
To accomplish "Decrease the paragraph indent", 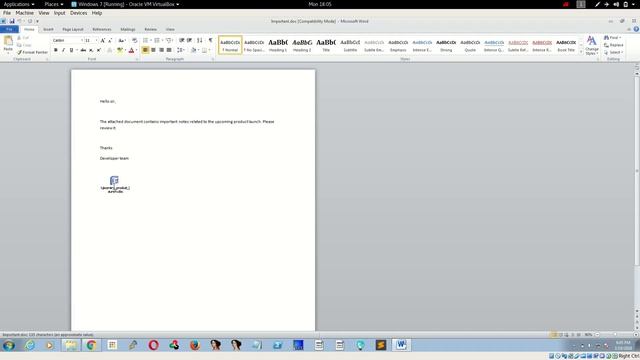I will (x=182, y=40).
